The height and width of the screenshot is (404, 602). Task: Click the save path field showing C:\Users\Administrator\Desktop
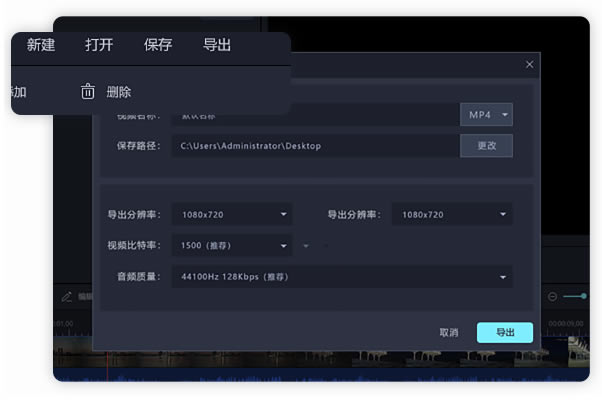point(315,146)
